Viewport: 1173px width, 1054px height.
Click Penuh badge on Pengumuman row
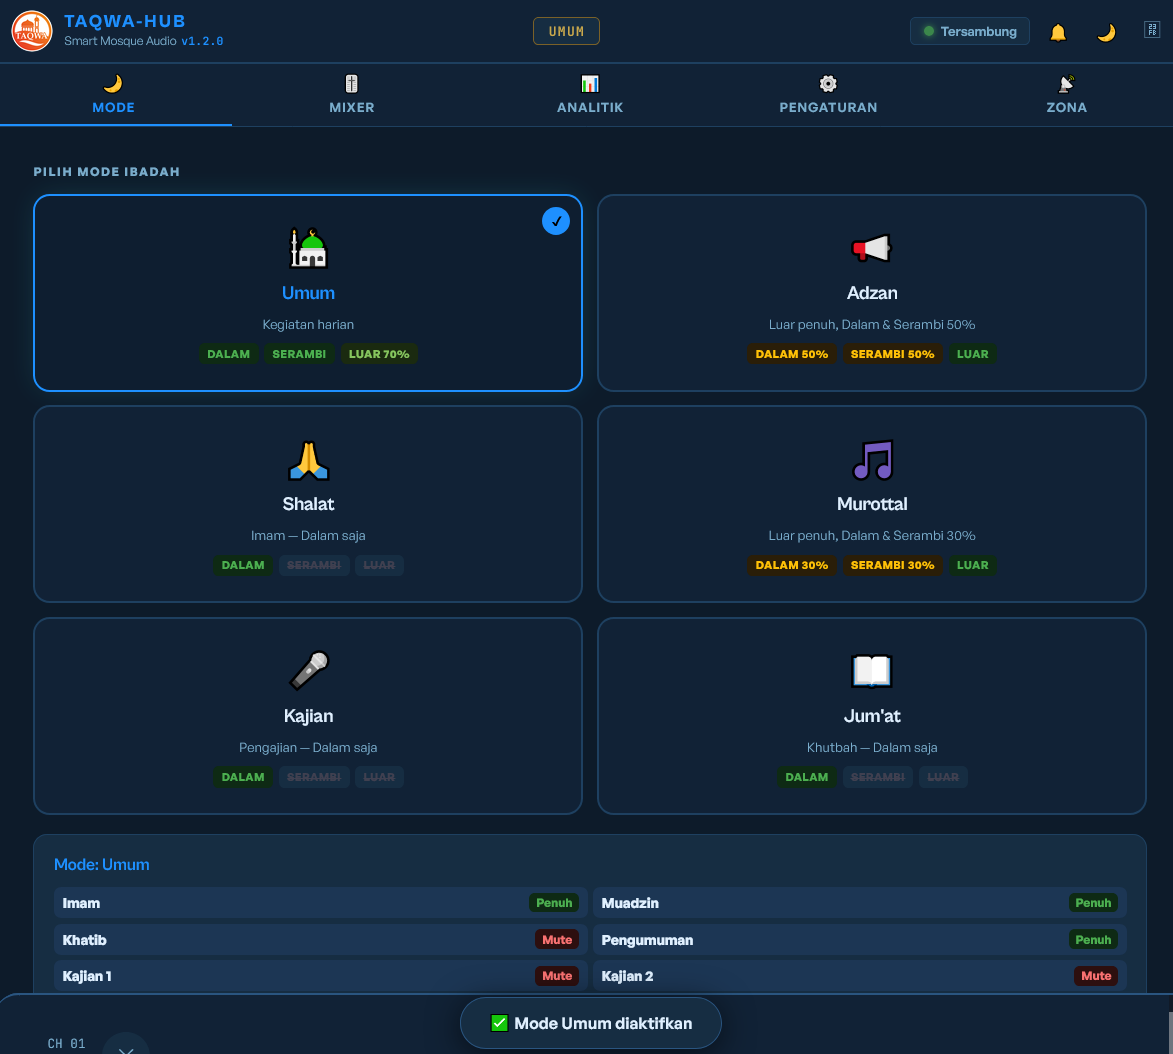tap(1093, 940)
